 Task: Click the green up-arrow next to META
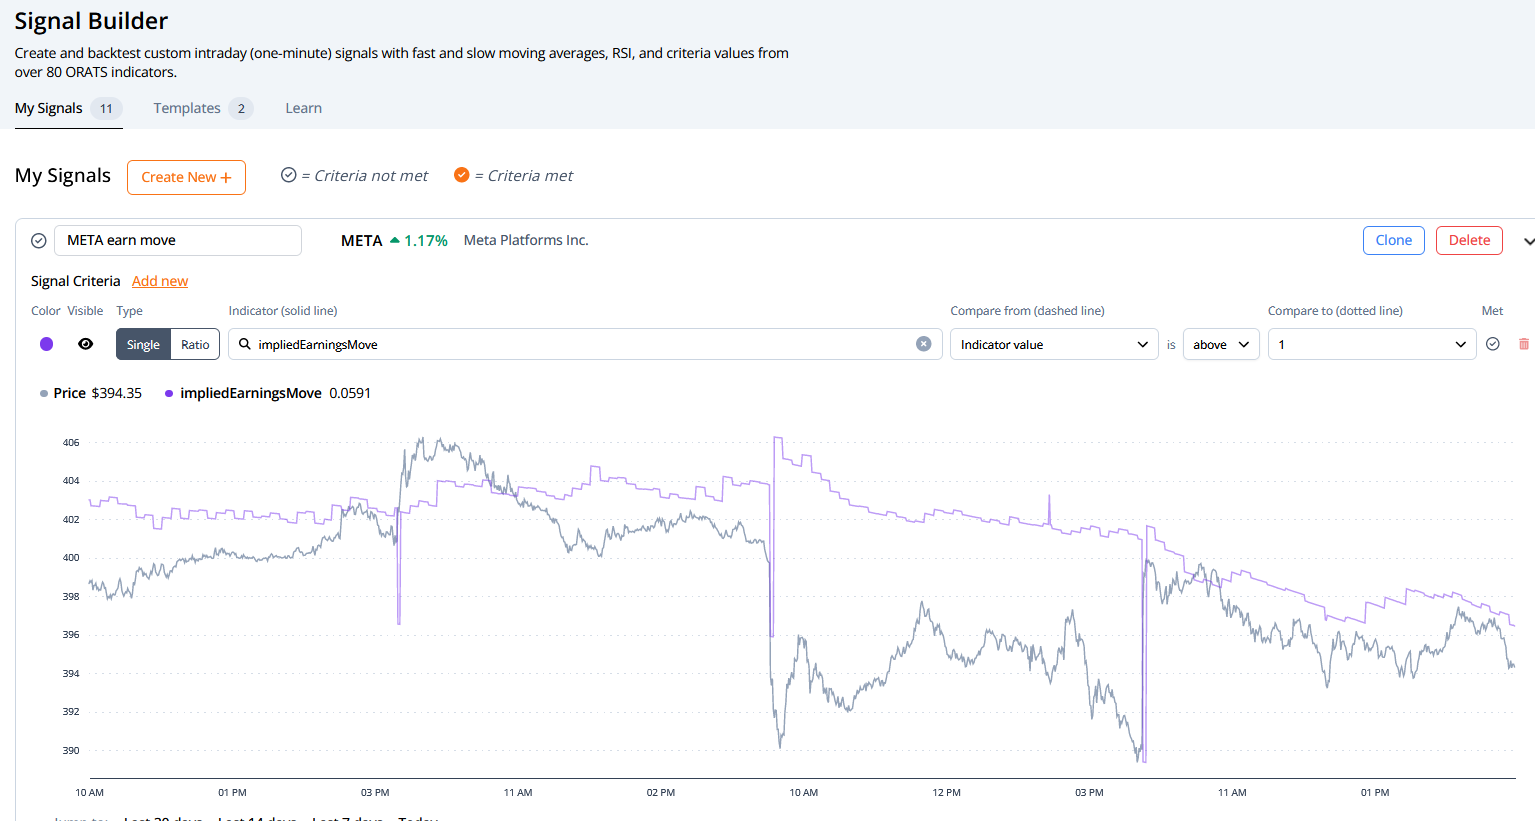[x=395, y=240]
